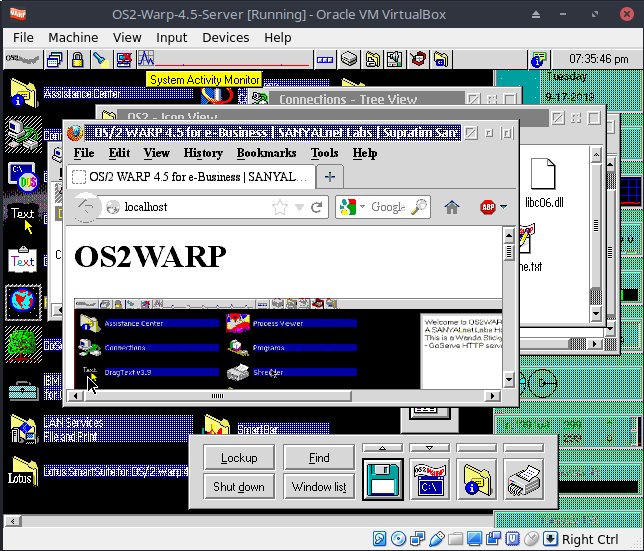
Task: Click the floppy disk drive A icon
Action: 383,480
